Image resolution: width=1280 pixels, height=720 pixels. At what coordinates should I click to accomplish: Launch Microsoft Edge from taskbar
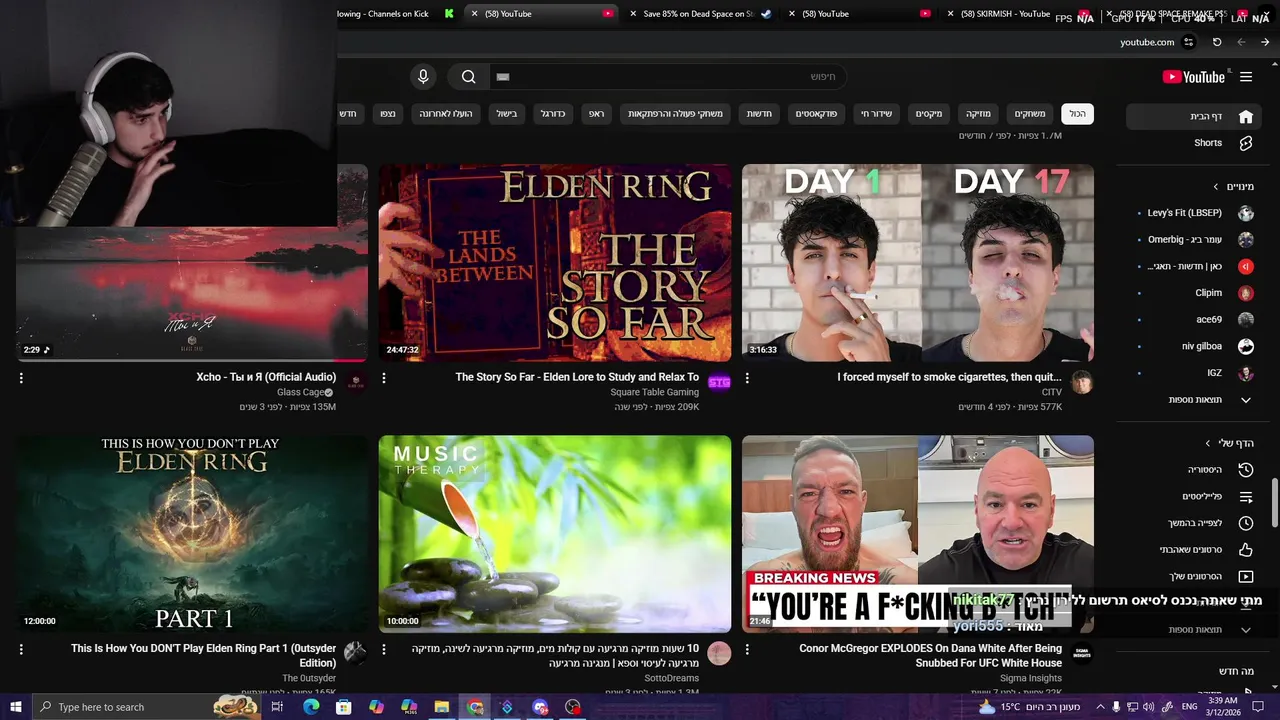pos(311,707)
